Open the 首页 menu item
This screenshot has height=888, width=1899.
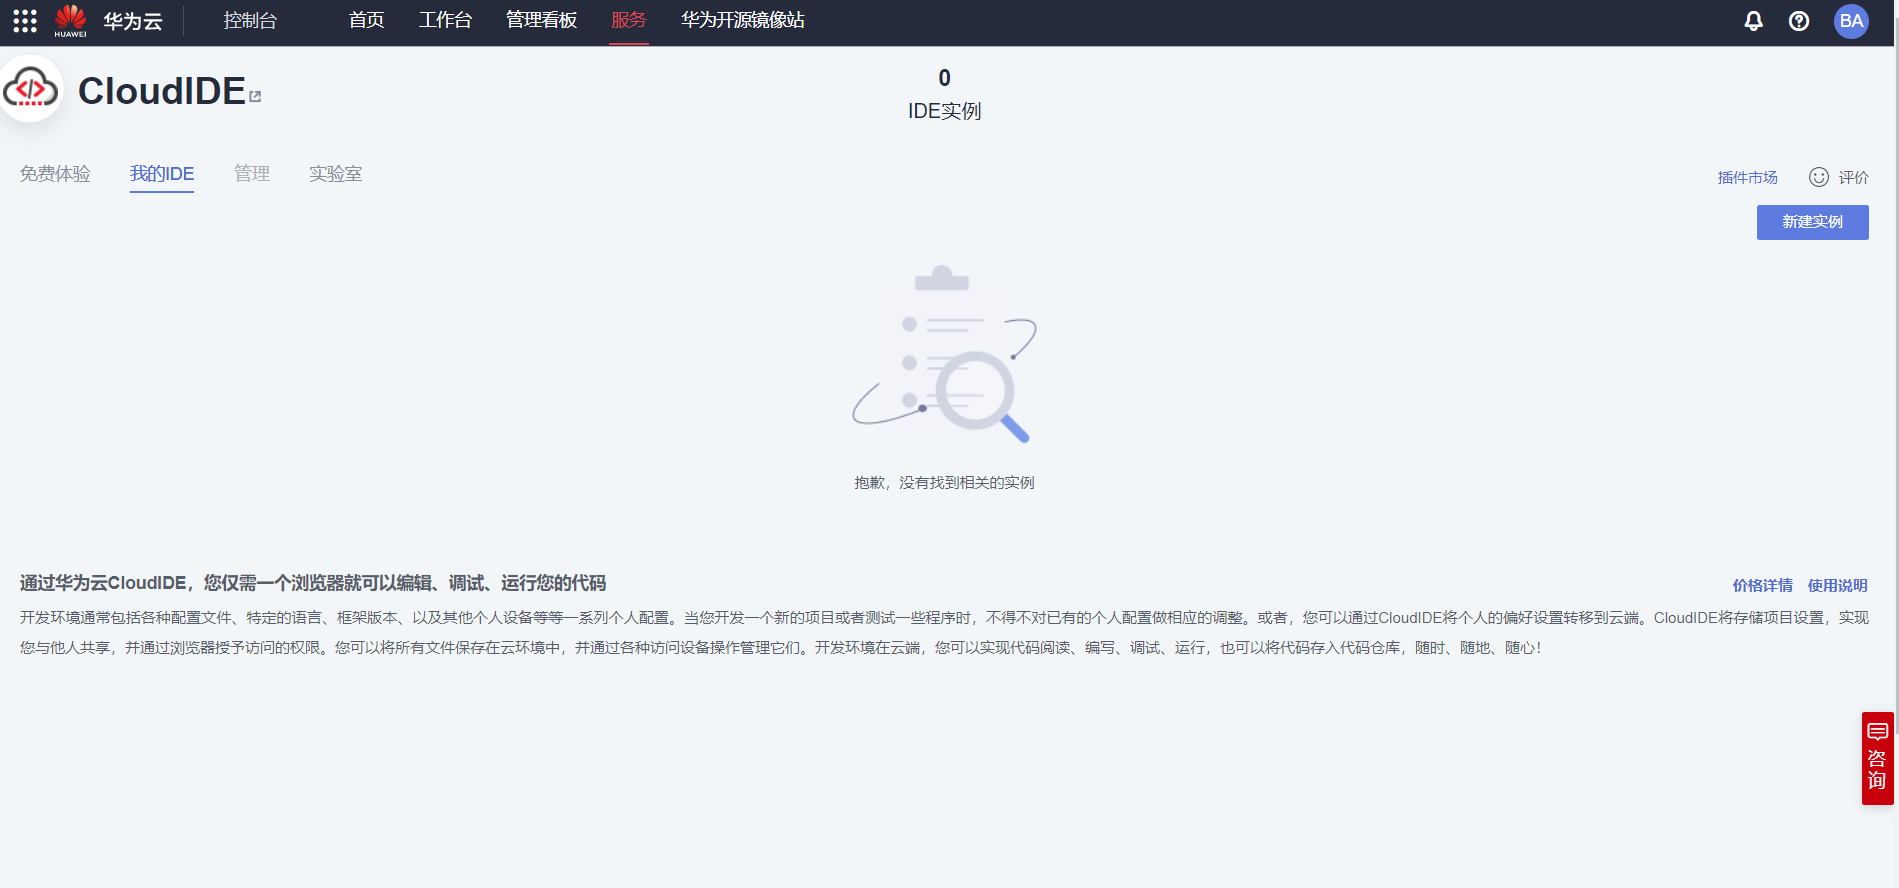click(366, 21)
